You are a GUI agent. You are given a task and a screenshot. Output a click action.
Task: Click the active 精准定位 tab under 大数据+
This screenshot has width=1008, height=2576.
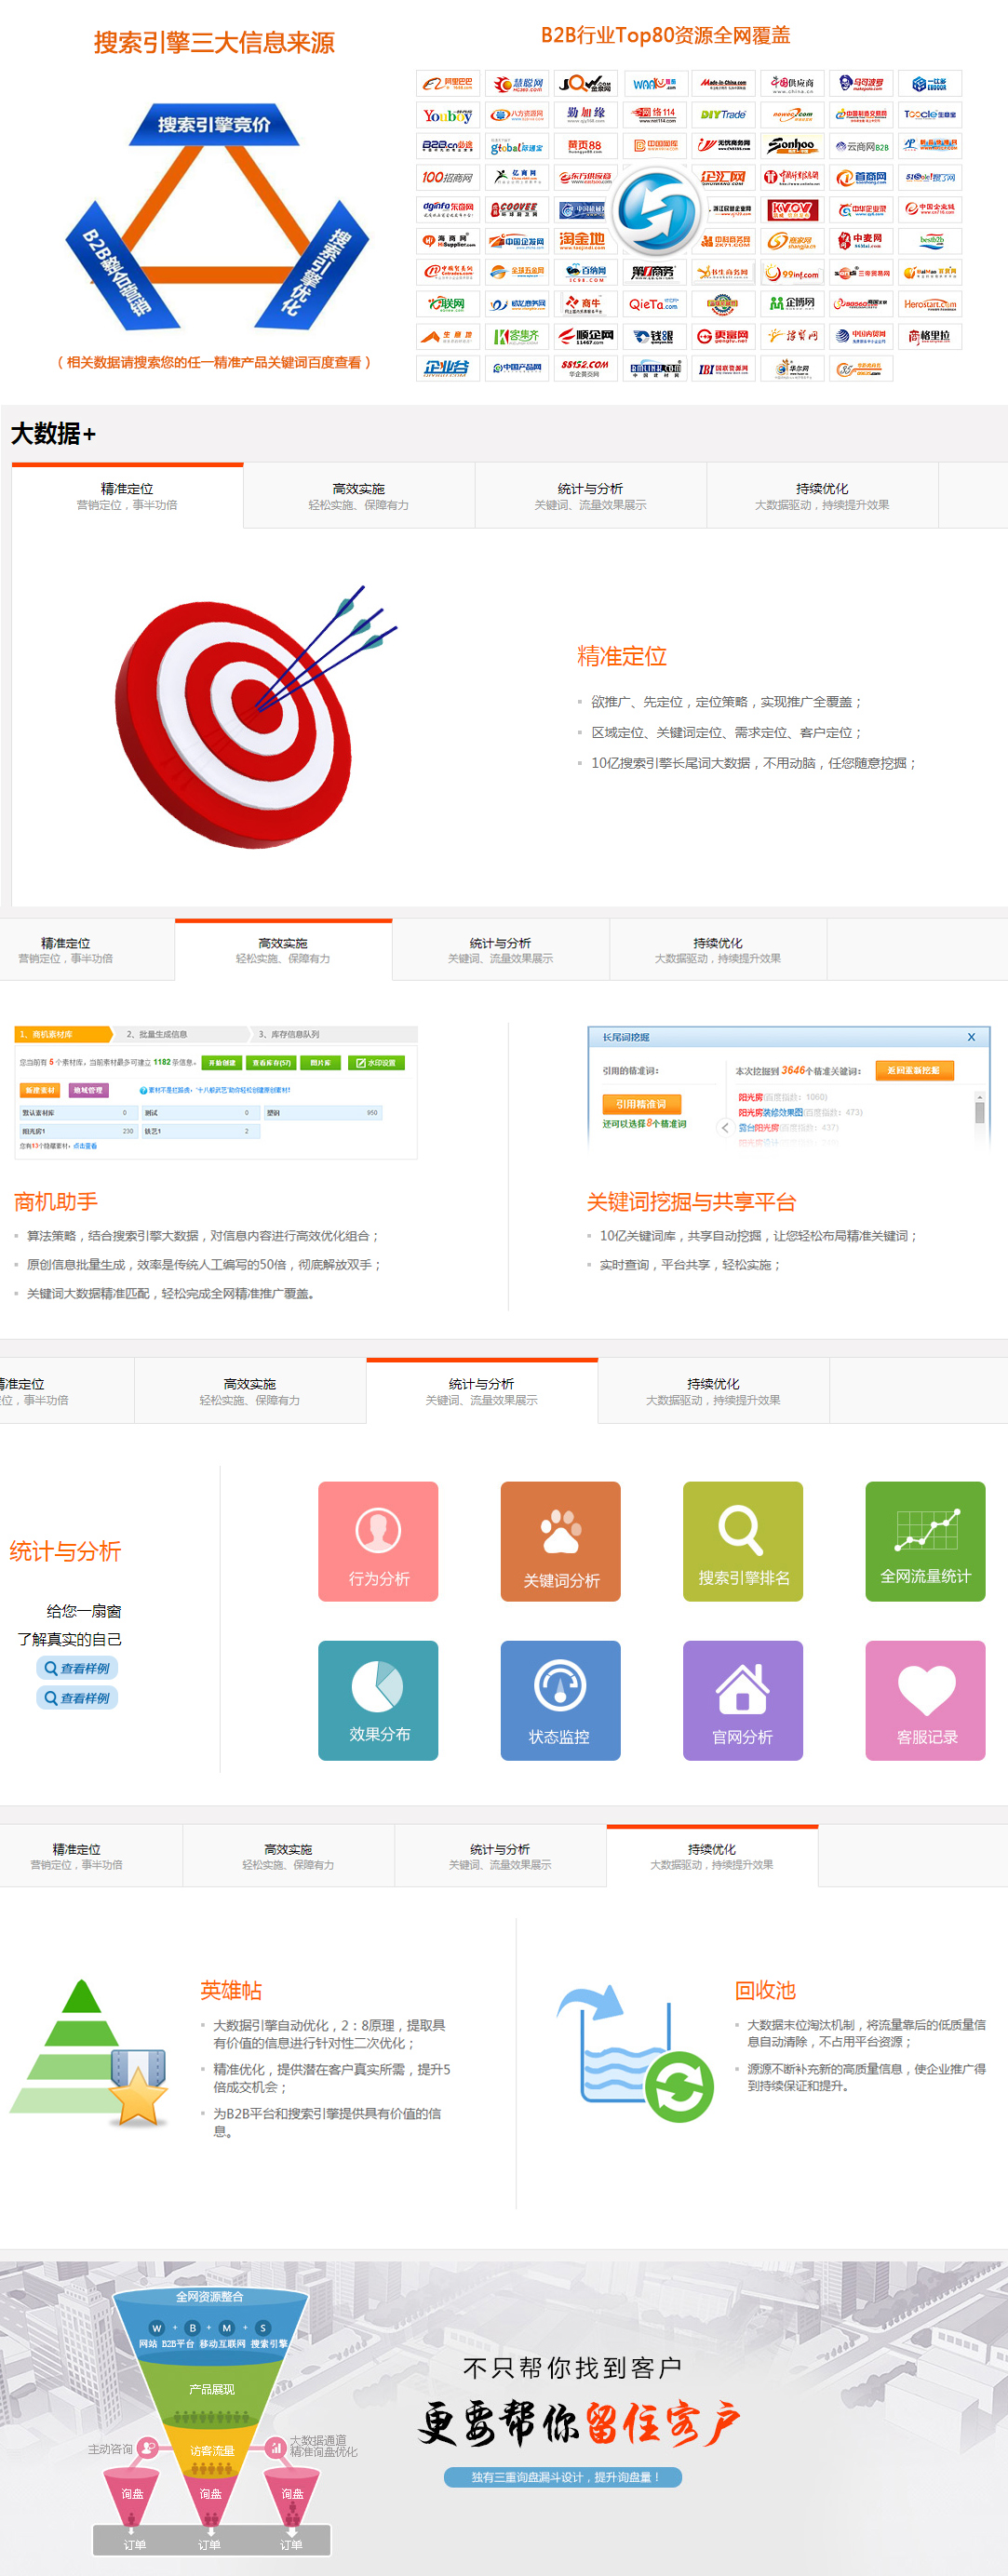[x=127, y=496]
